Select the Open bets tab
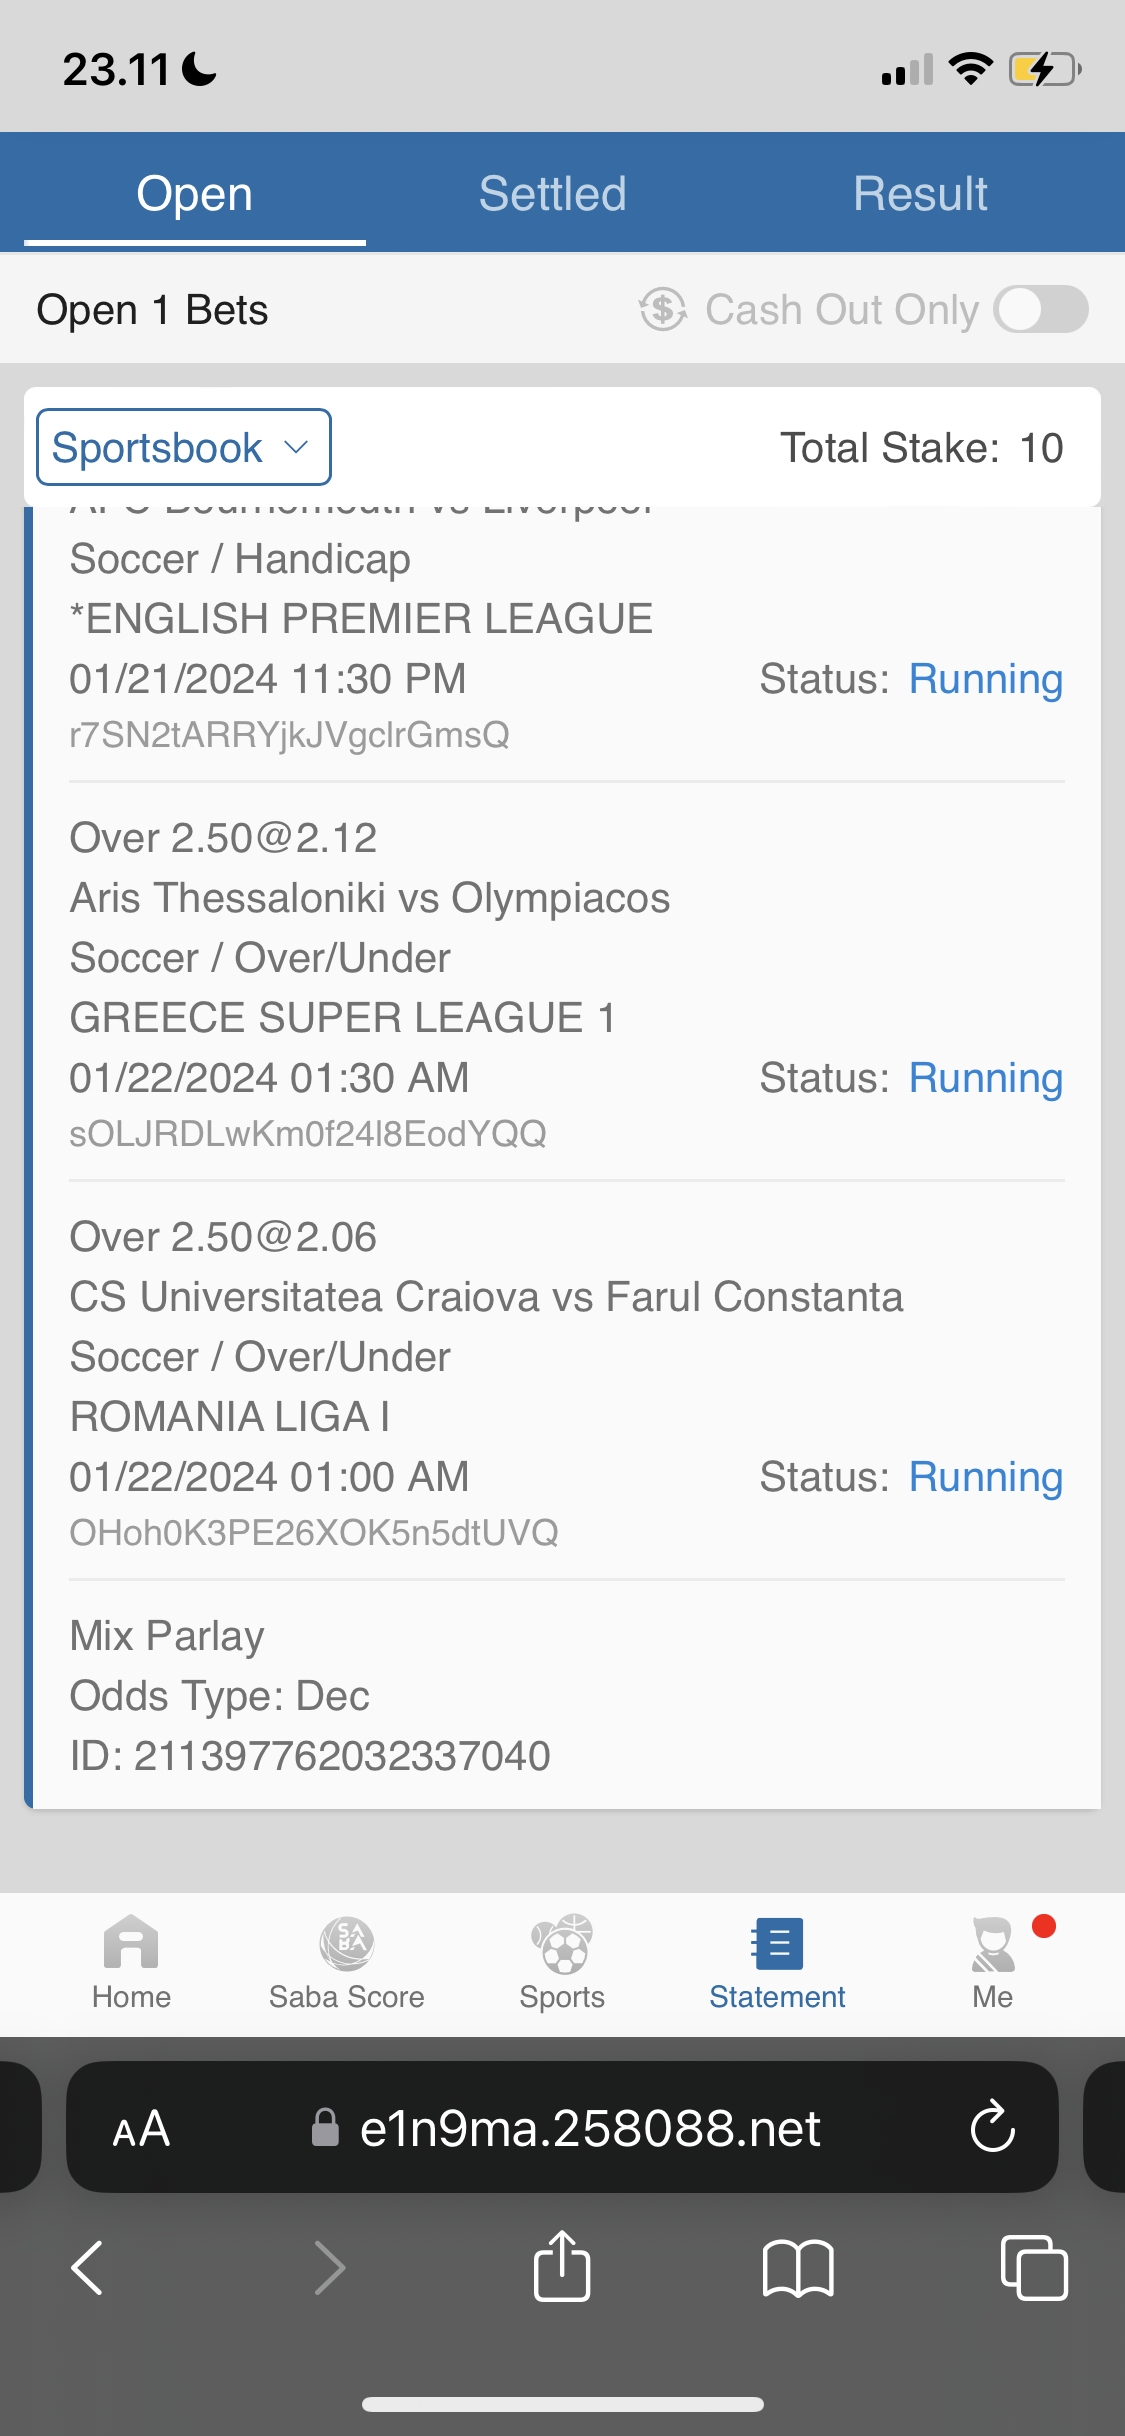Image resolution: width=1125 pixels, height=2436 pixels. [195, 194]
